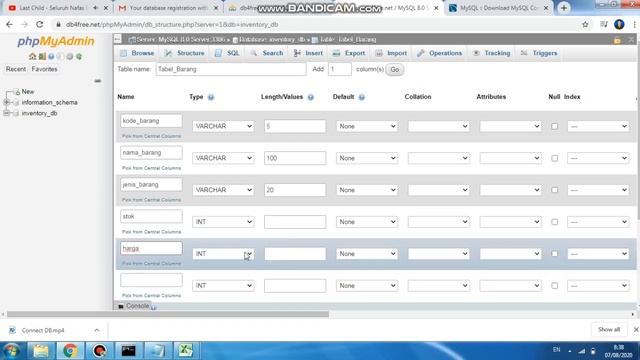Open File Explorer in taskbar
Viewport: 640px width, 360px height.
click(41, 351)
